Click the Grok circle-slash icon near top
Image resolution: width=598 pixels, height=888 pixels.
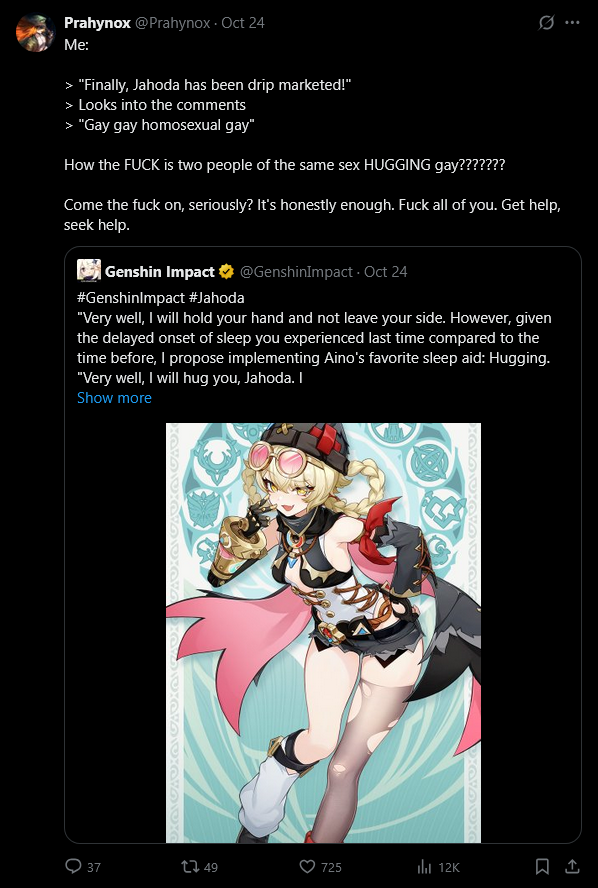(x=546, y=23)
